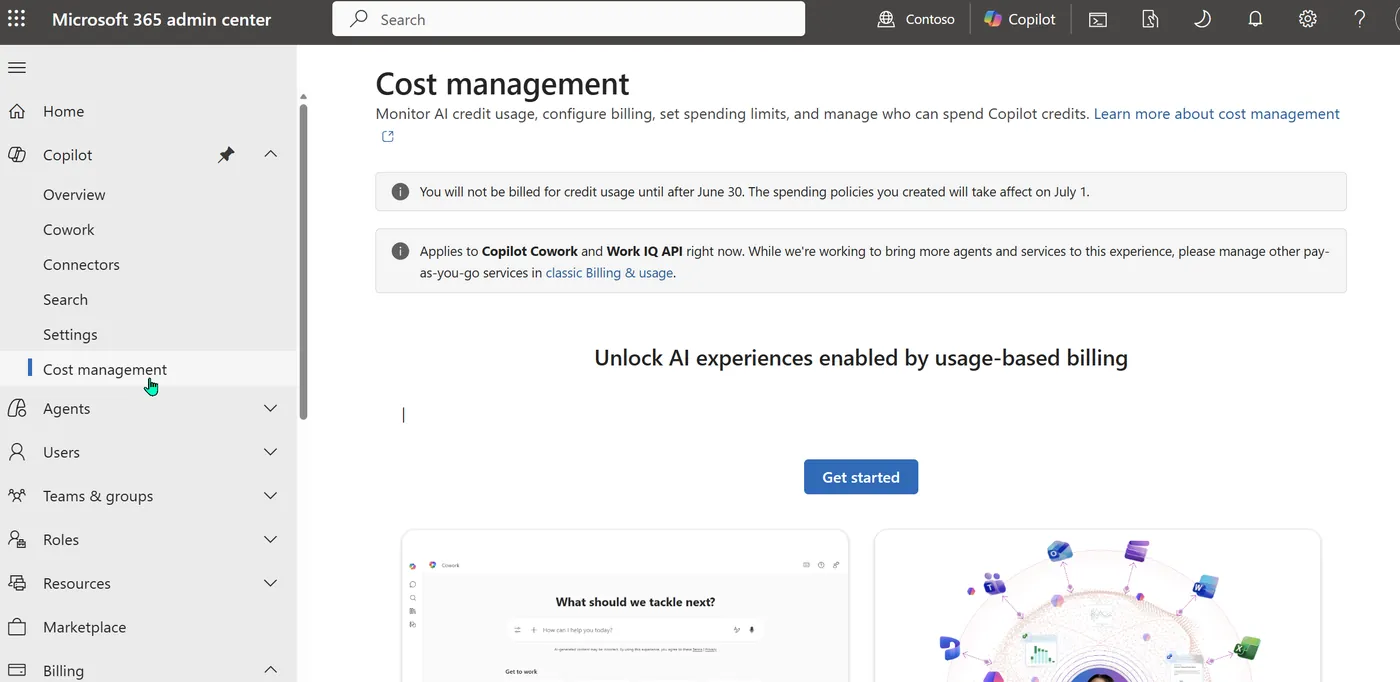Click Microsoft 365 admin center title
The image size is (1400, 682).
click(161, 19)
